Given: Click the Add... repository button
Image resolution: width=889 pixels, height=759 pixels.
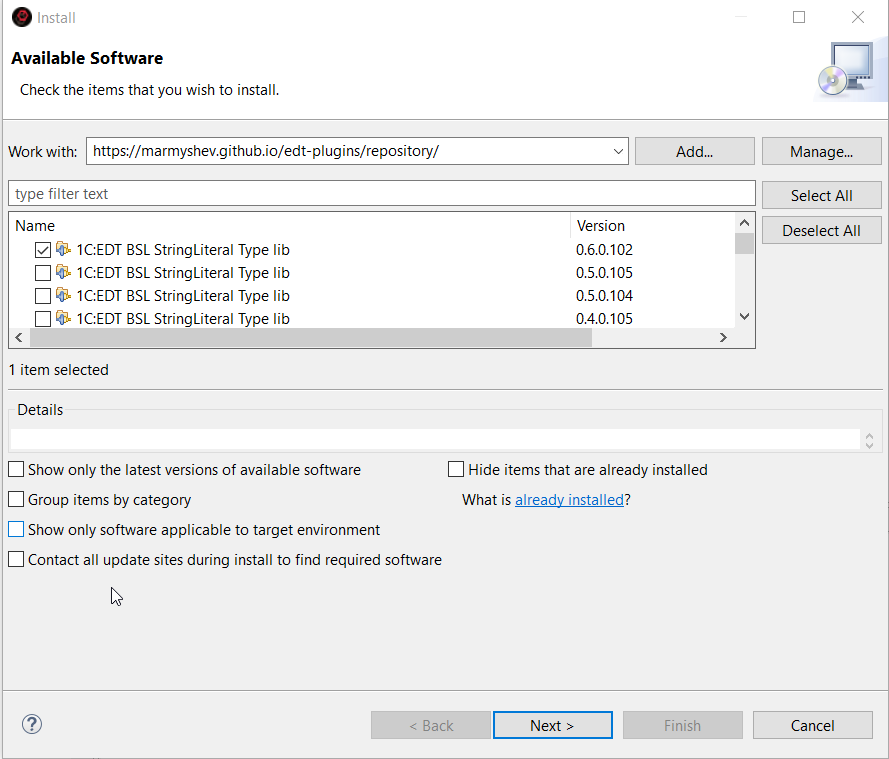Looking at the screenshot, I should click(695, 151).
